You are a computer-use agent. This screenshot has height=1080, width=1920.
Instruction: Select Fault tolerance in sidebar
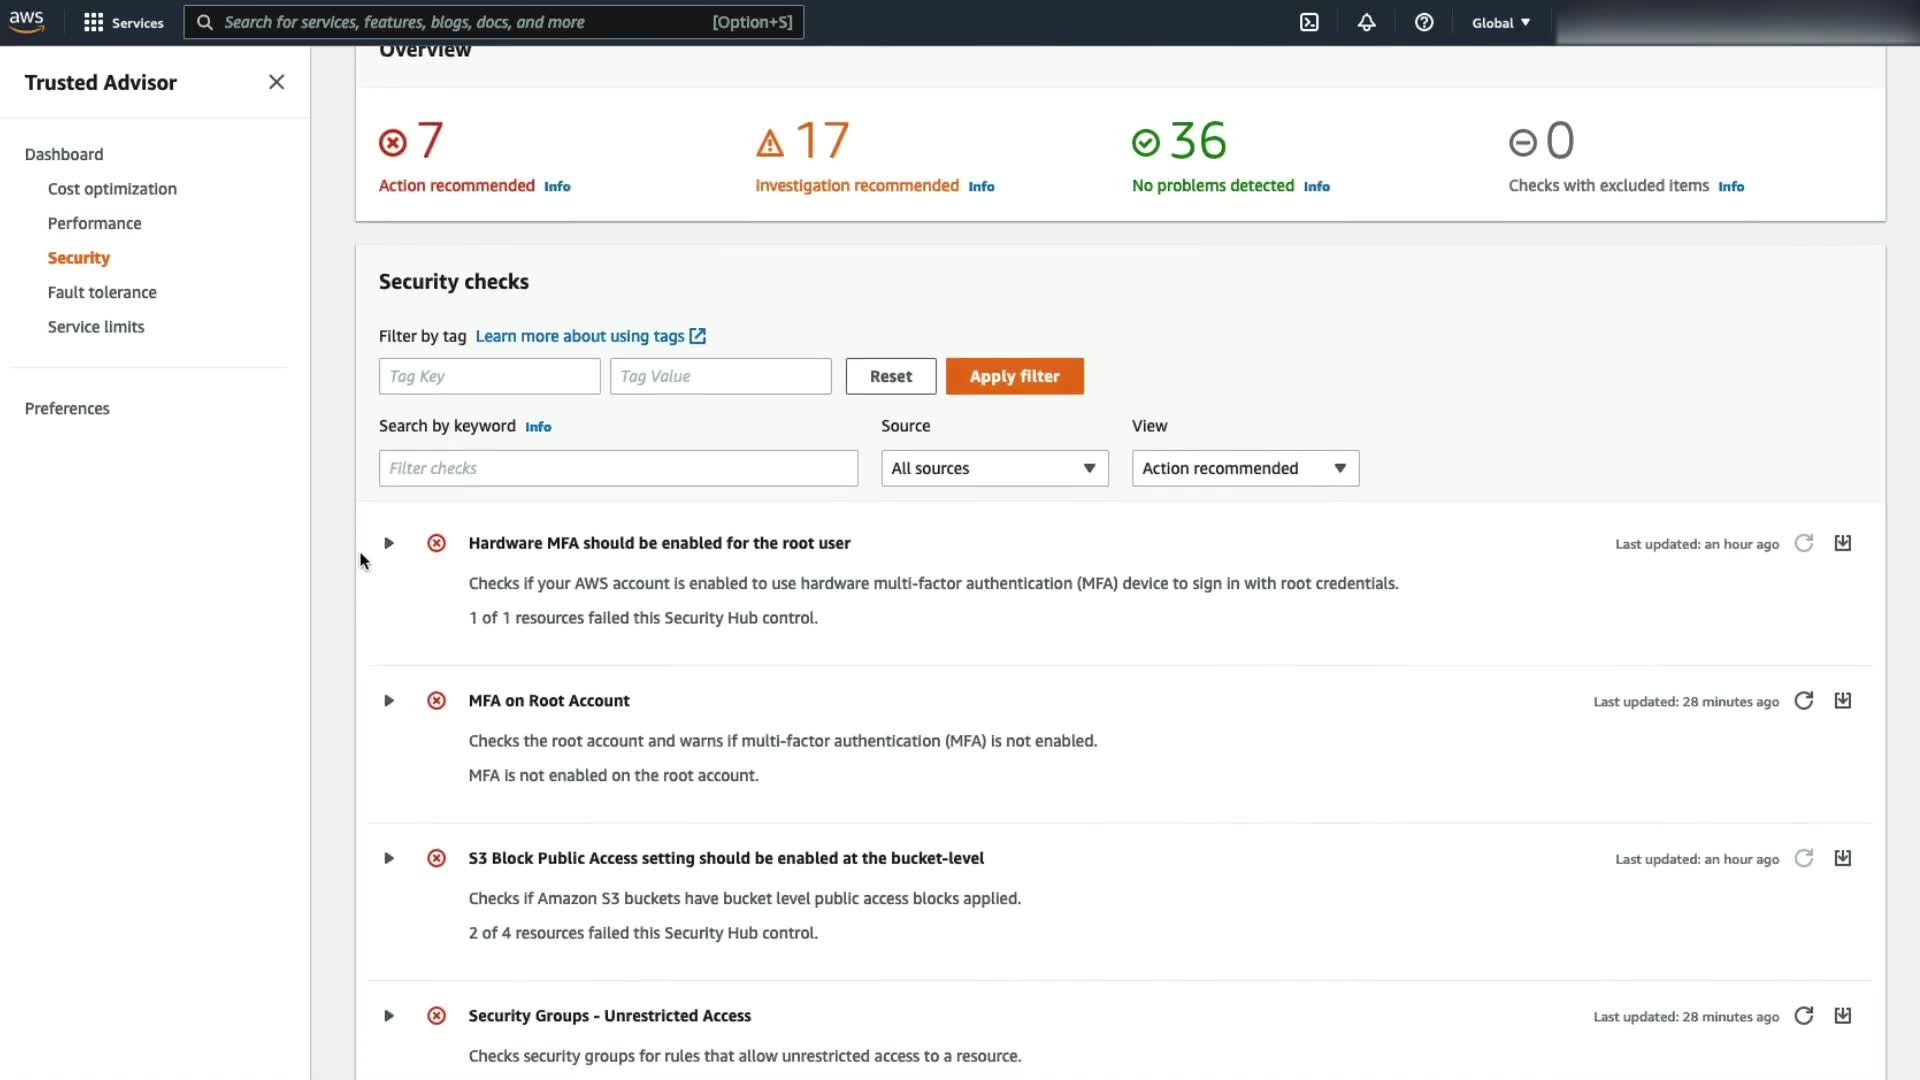[x=102, y=292]
